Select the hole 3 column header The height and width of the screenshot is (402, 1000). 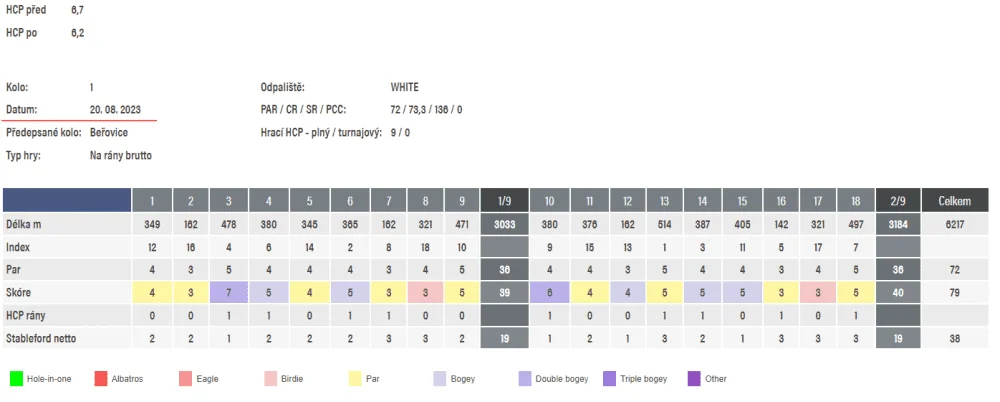(229, 200)
